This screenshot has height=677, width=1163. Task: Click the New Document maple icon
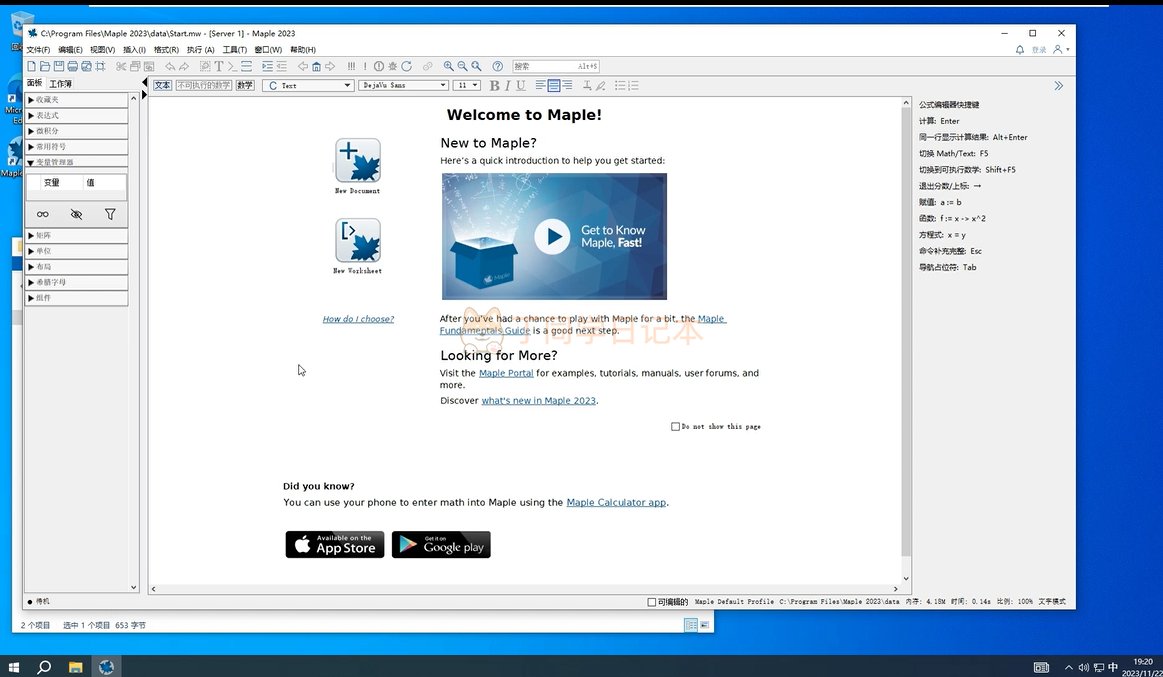[357, 160]
